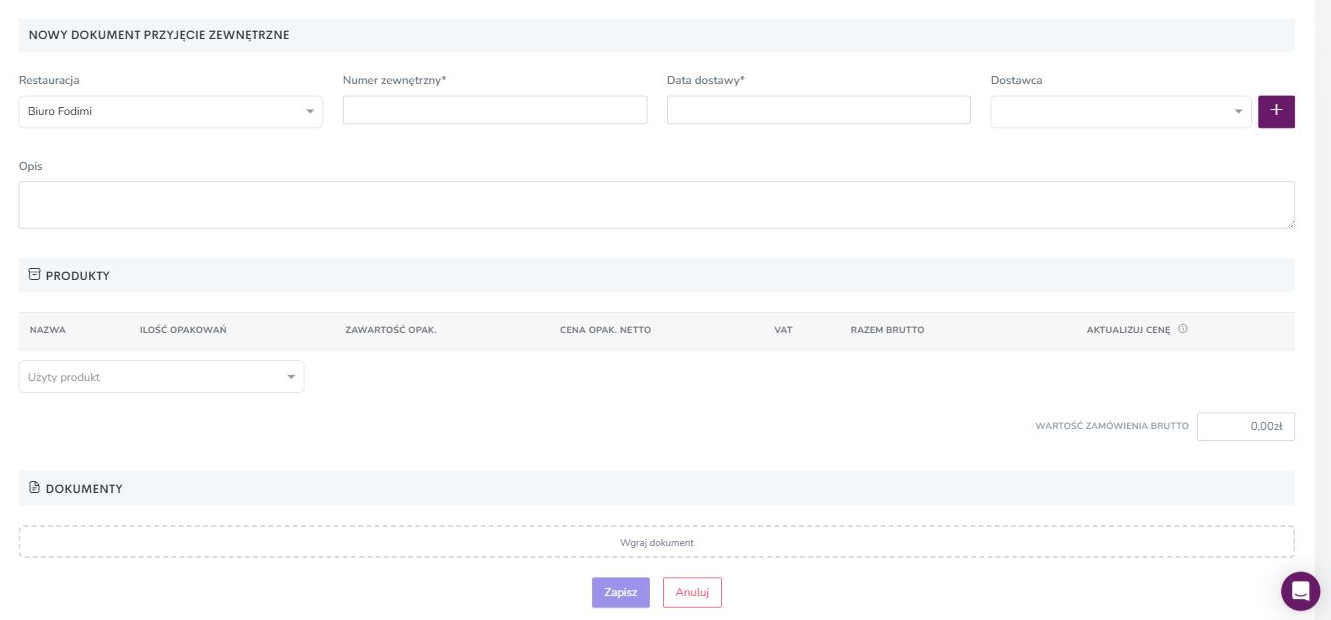This screenshot has width=1331, height=620.
Task: Click the Data dostawy input field
Action: click(819, 110)
